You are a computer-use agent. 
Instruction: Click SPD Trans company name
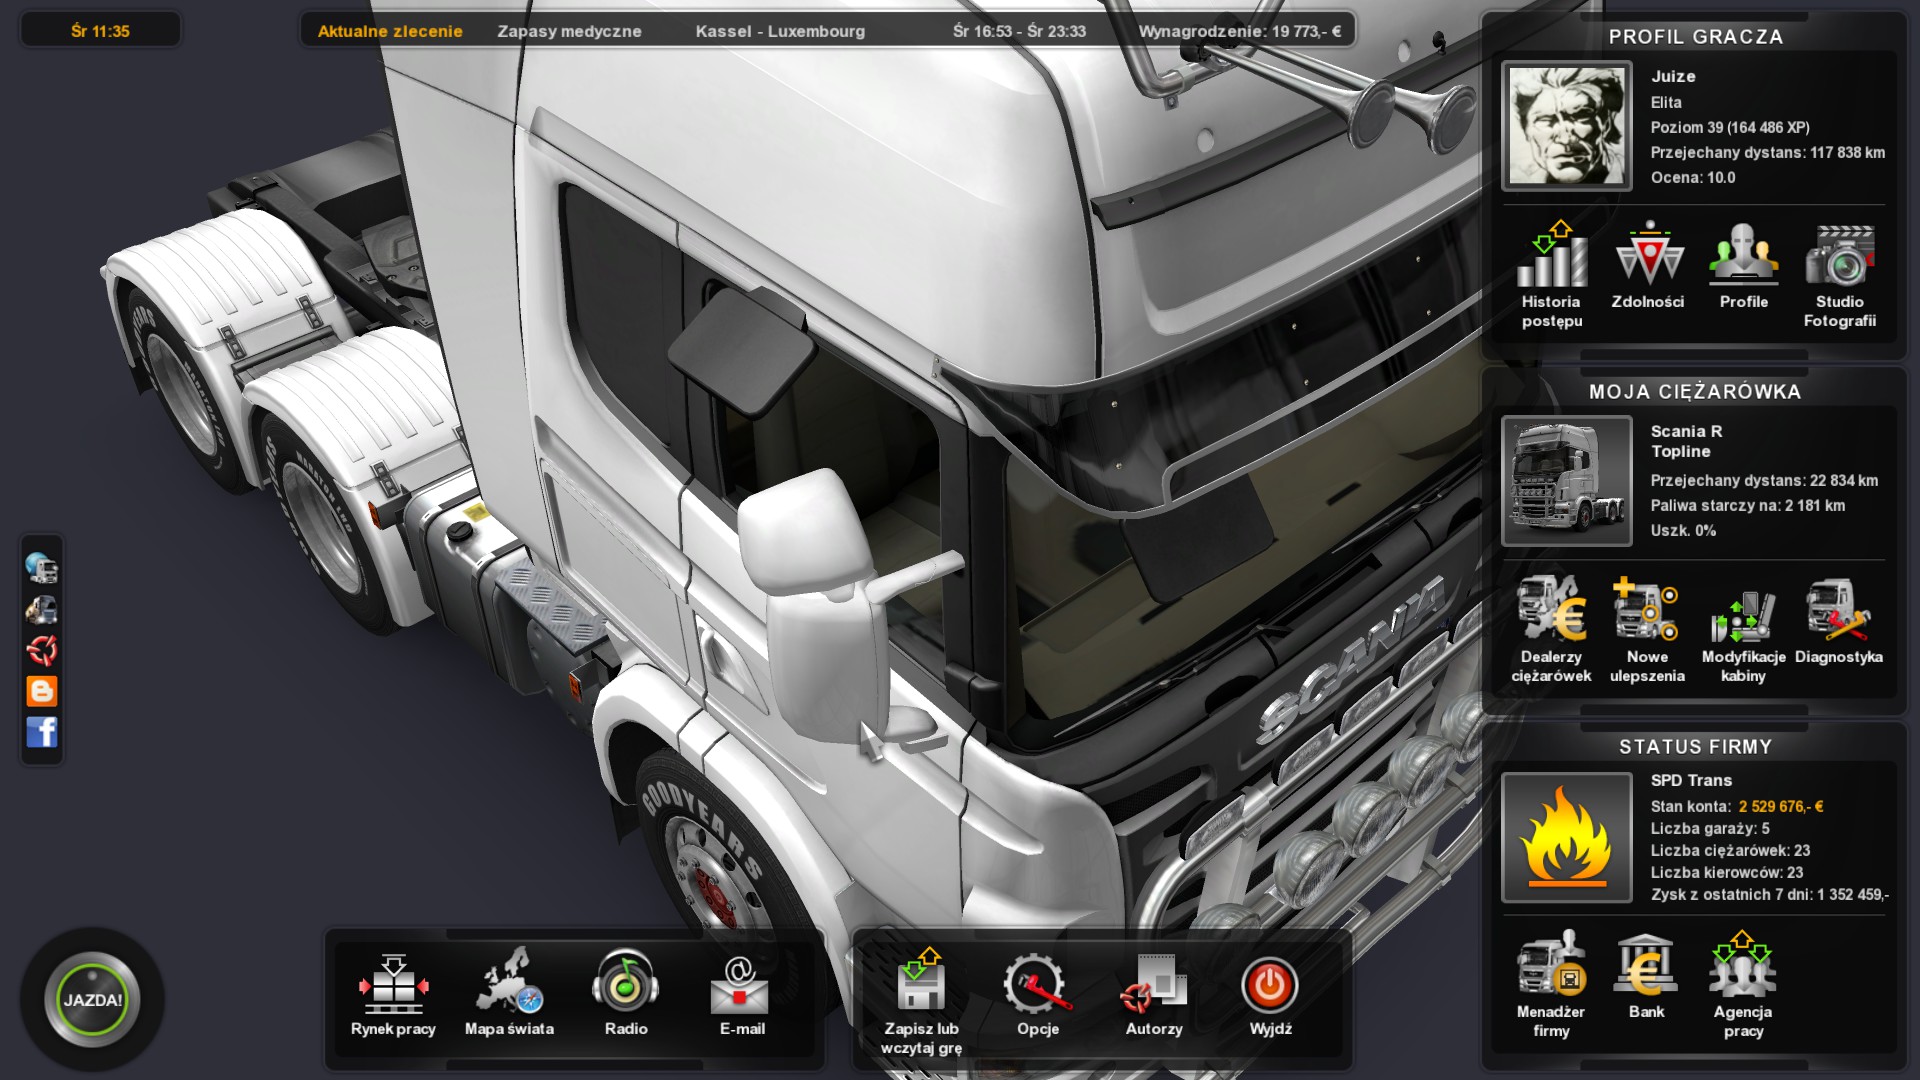point(1691,780)
